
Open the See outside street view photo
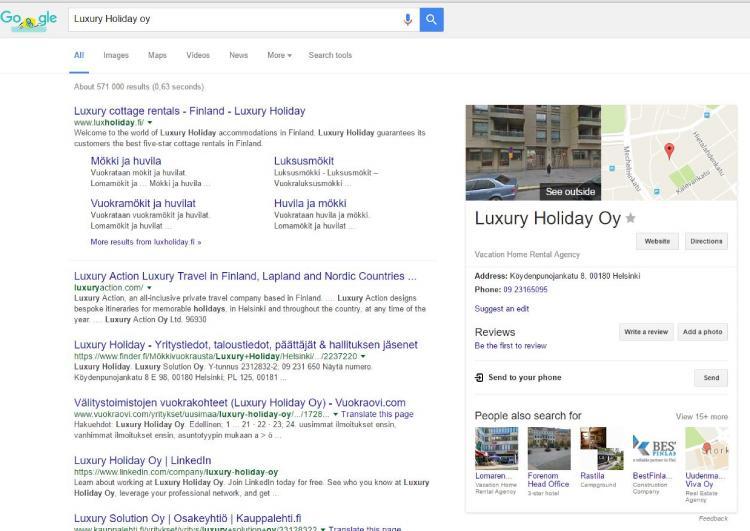[533, 153]
